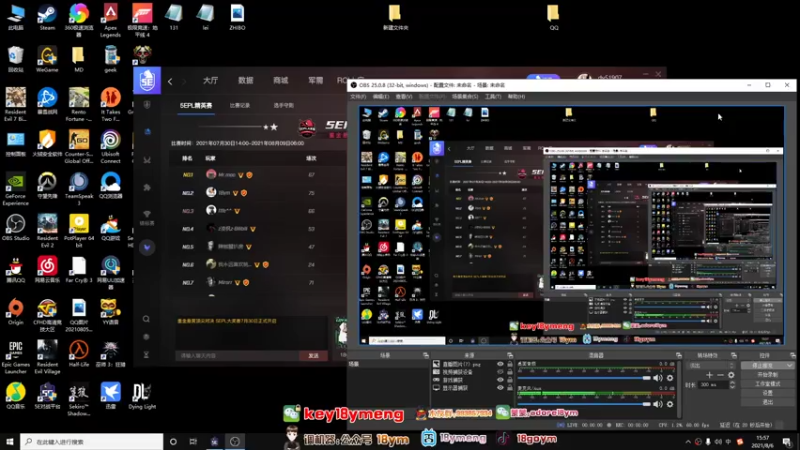Viewport: 800px width, 450px height.
Task: Mute the mic/aux speaker icon
Action: tap(658, 404)
